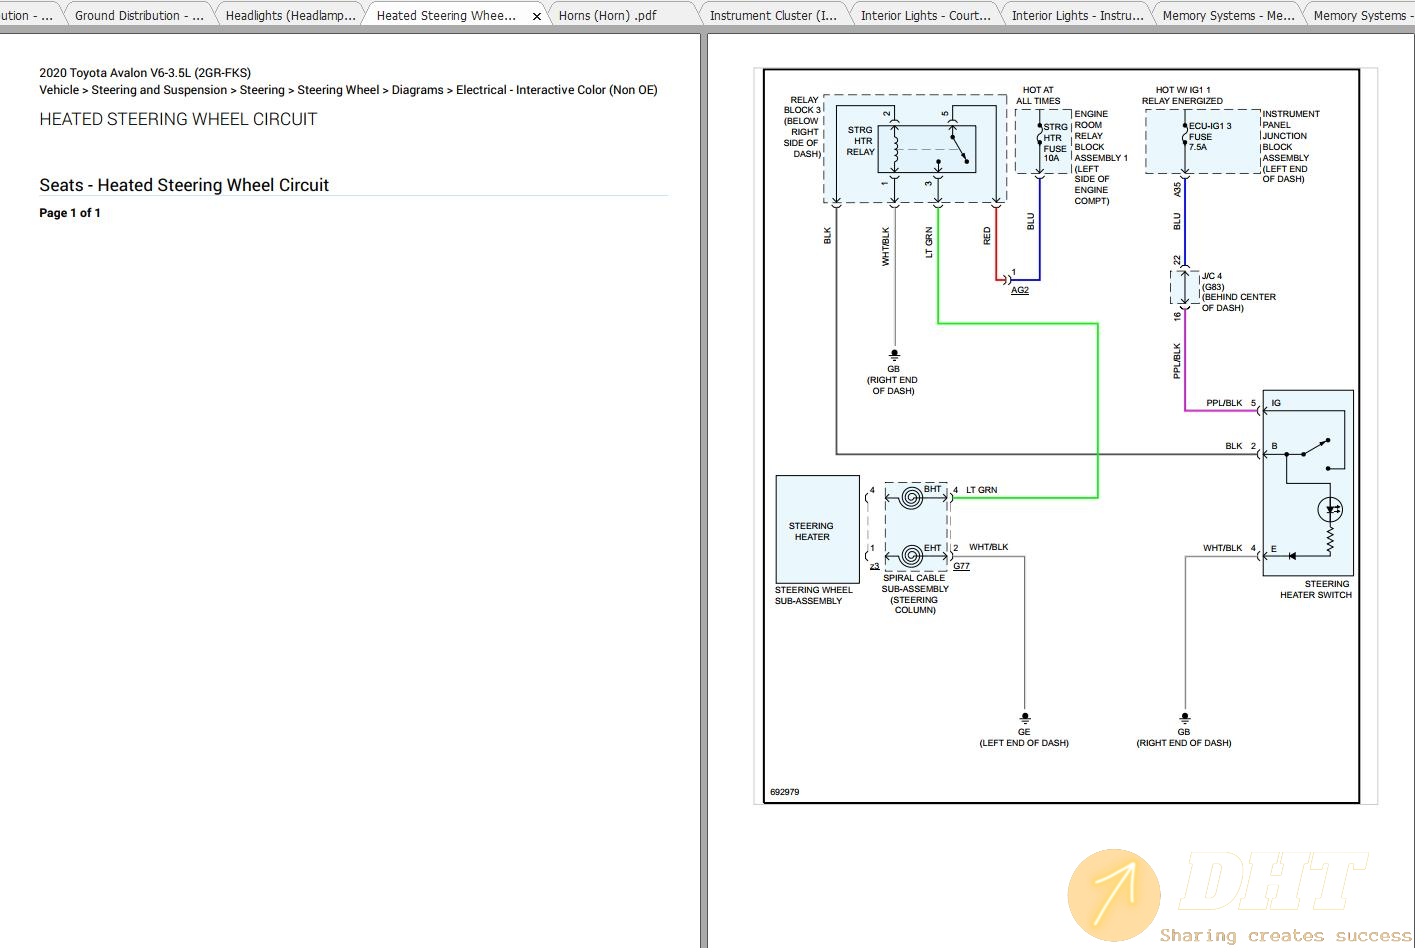Open the Interior Lights - Instrument tab
Screen dimensions: 1415x948
click(1077, 15)
